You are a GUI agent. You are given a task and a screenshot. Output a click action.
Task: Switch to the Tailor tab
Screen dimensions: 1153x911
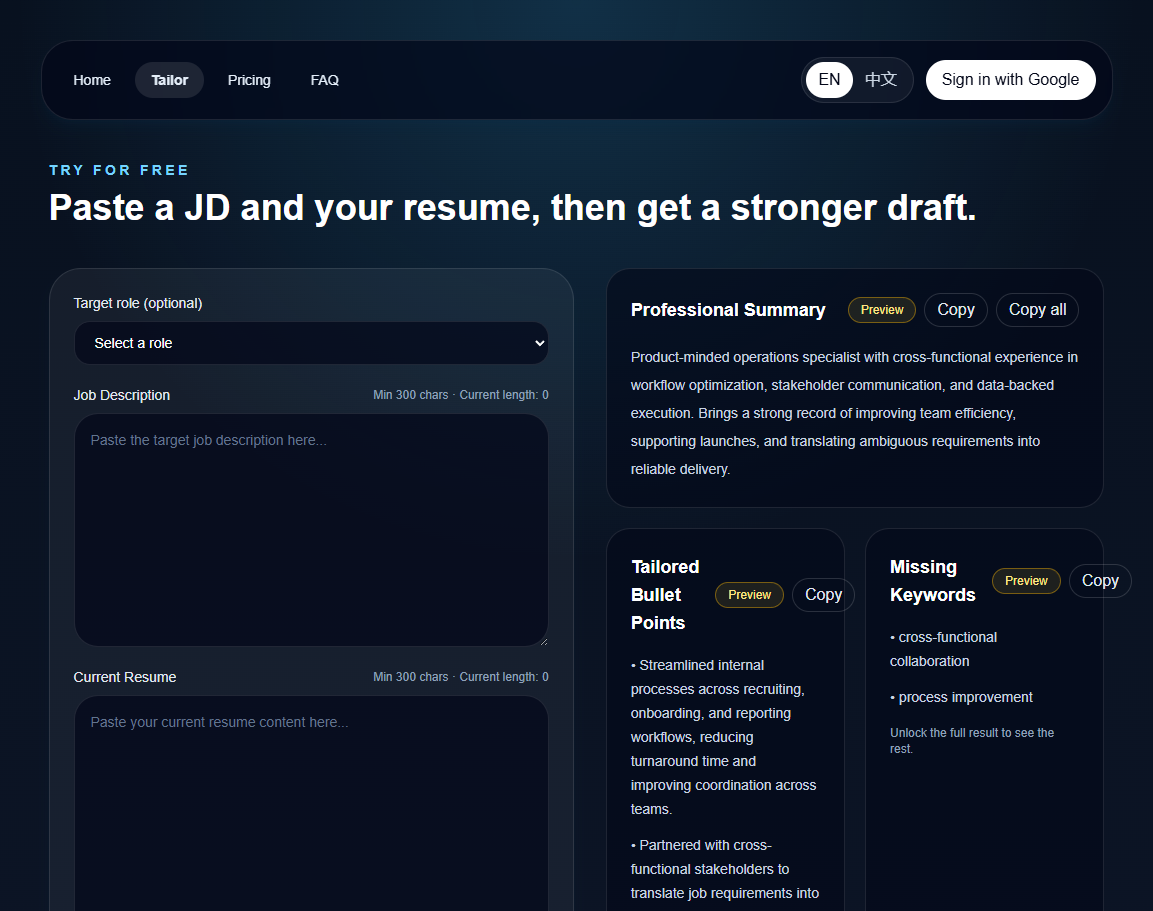point(168,79)
